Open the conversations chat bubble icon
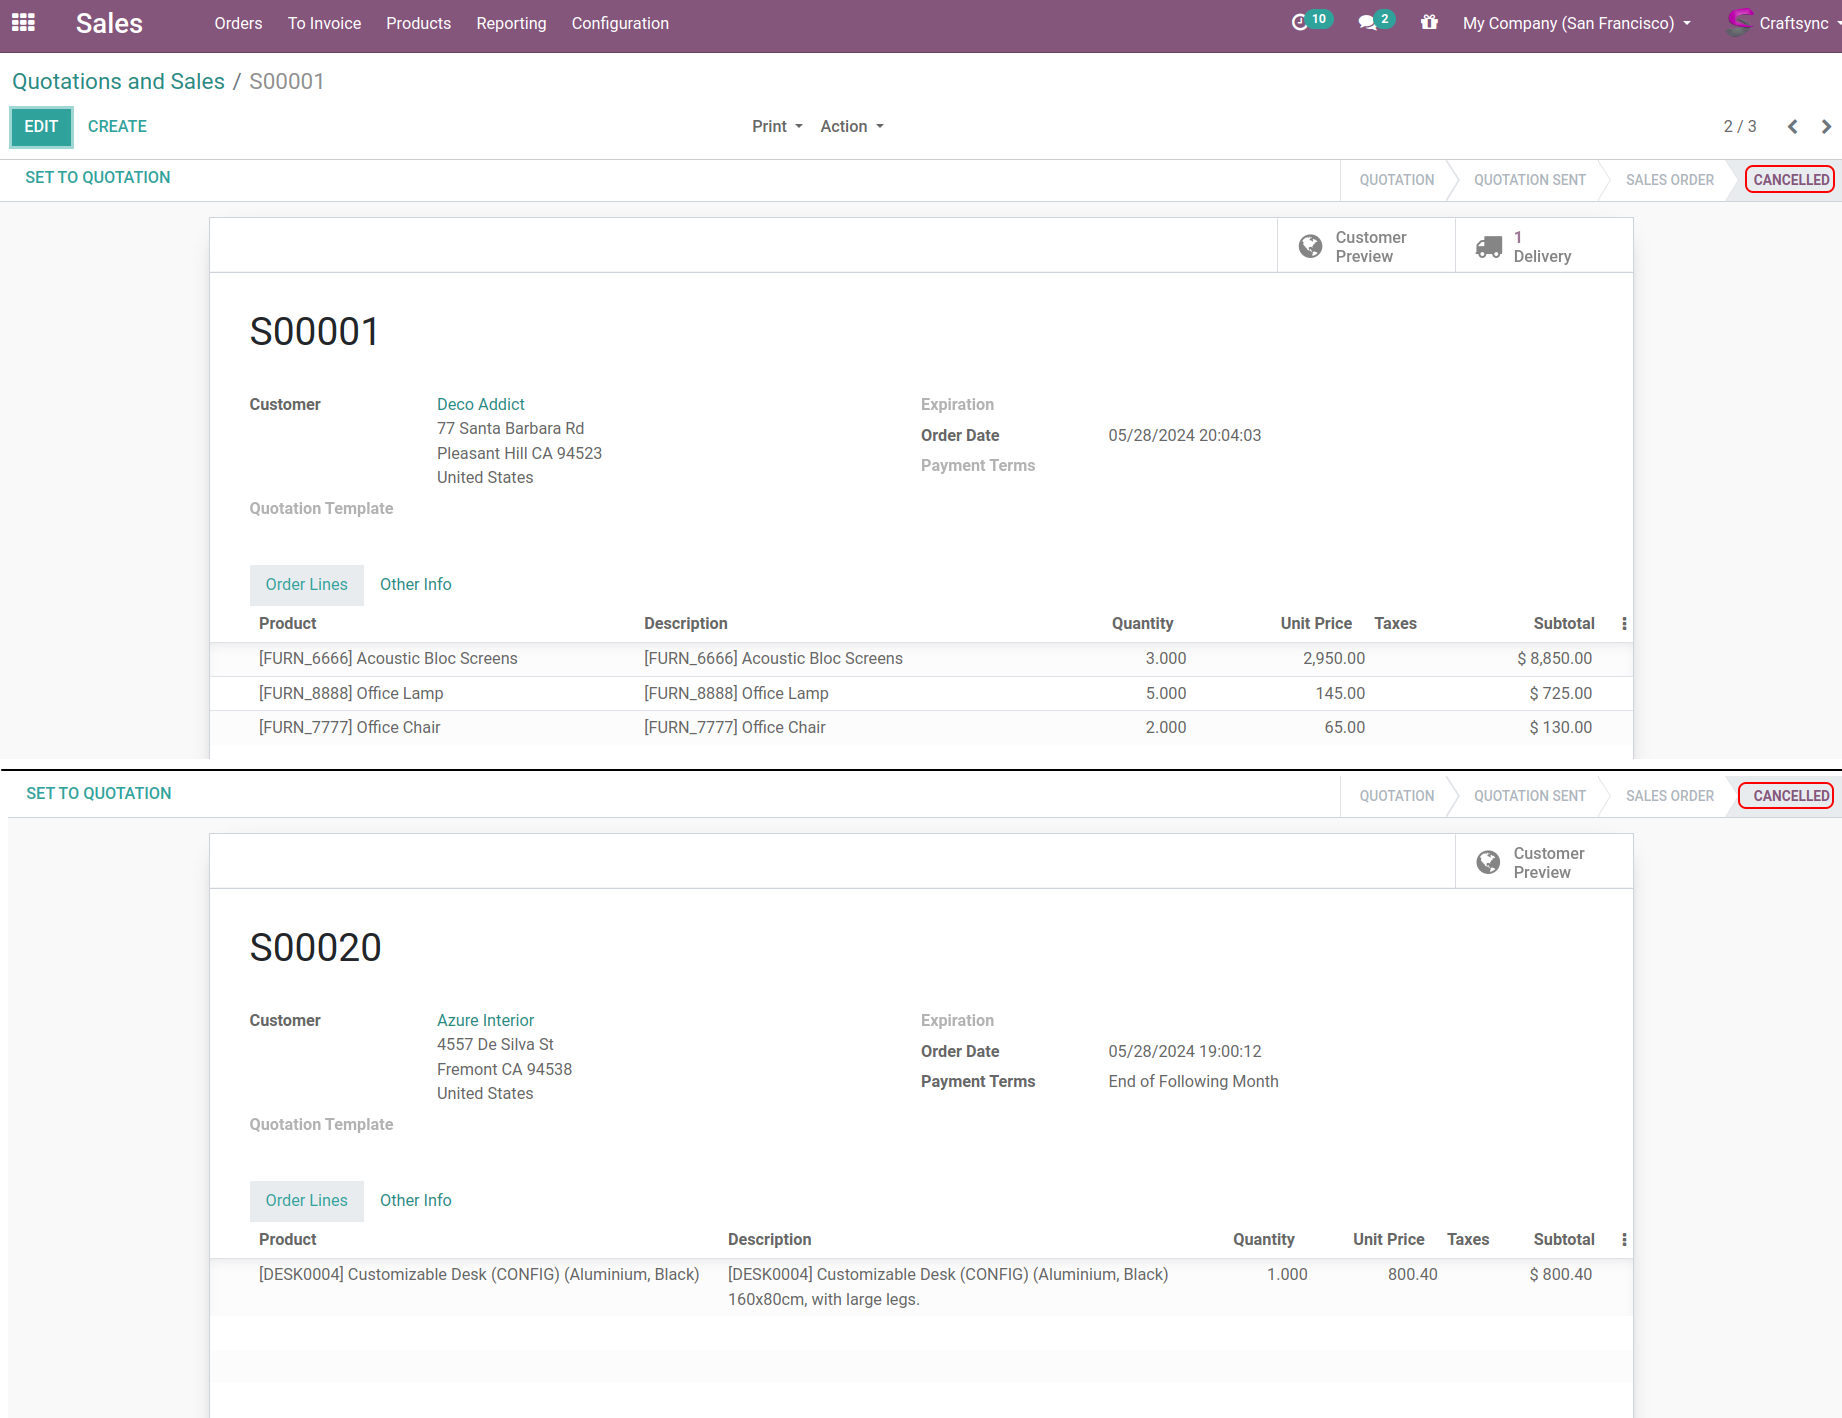This screenshot has height=1418, width=1842. (1367, 22)
